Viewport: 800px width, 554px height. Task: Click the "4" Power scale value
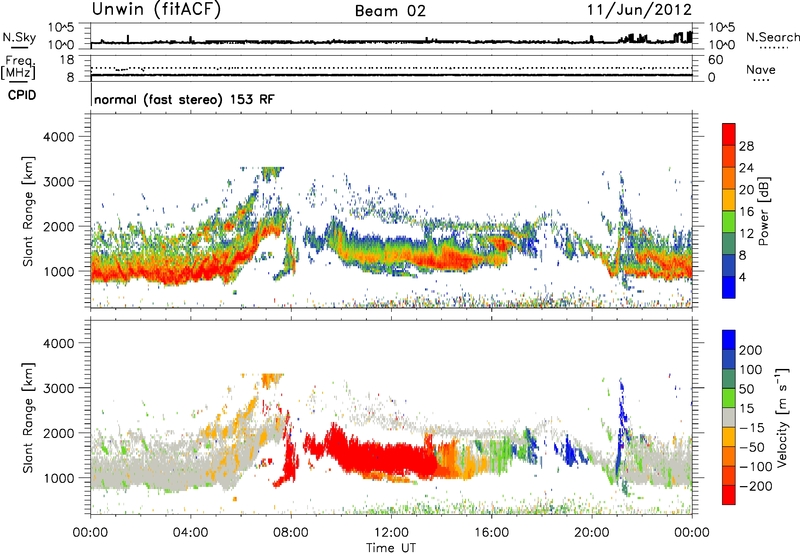(x=742, y=277)
